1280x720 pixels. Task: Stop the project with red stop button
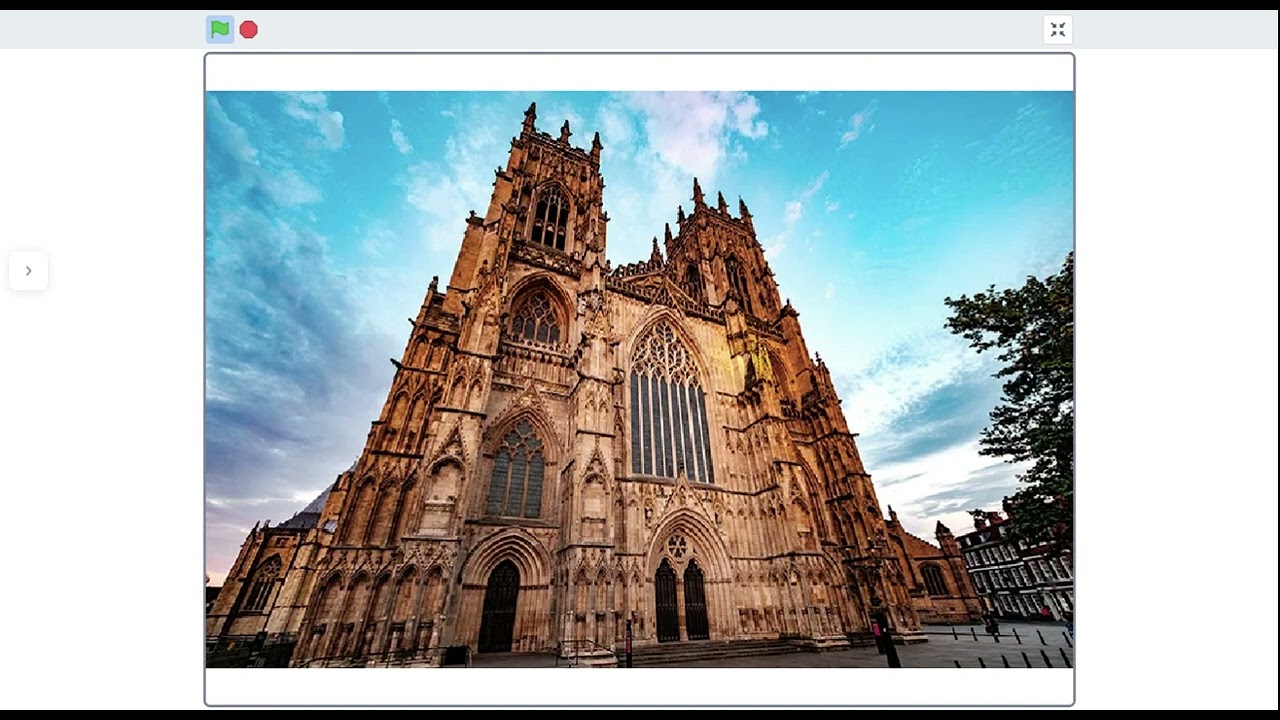pyautogui.click(x=249, y=30)
